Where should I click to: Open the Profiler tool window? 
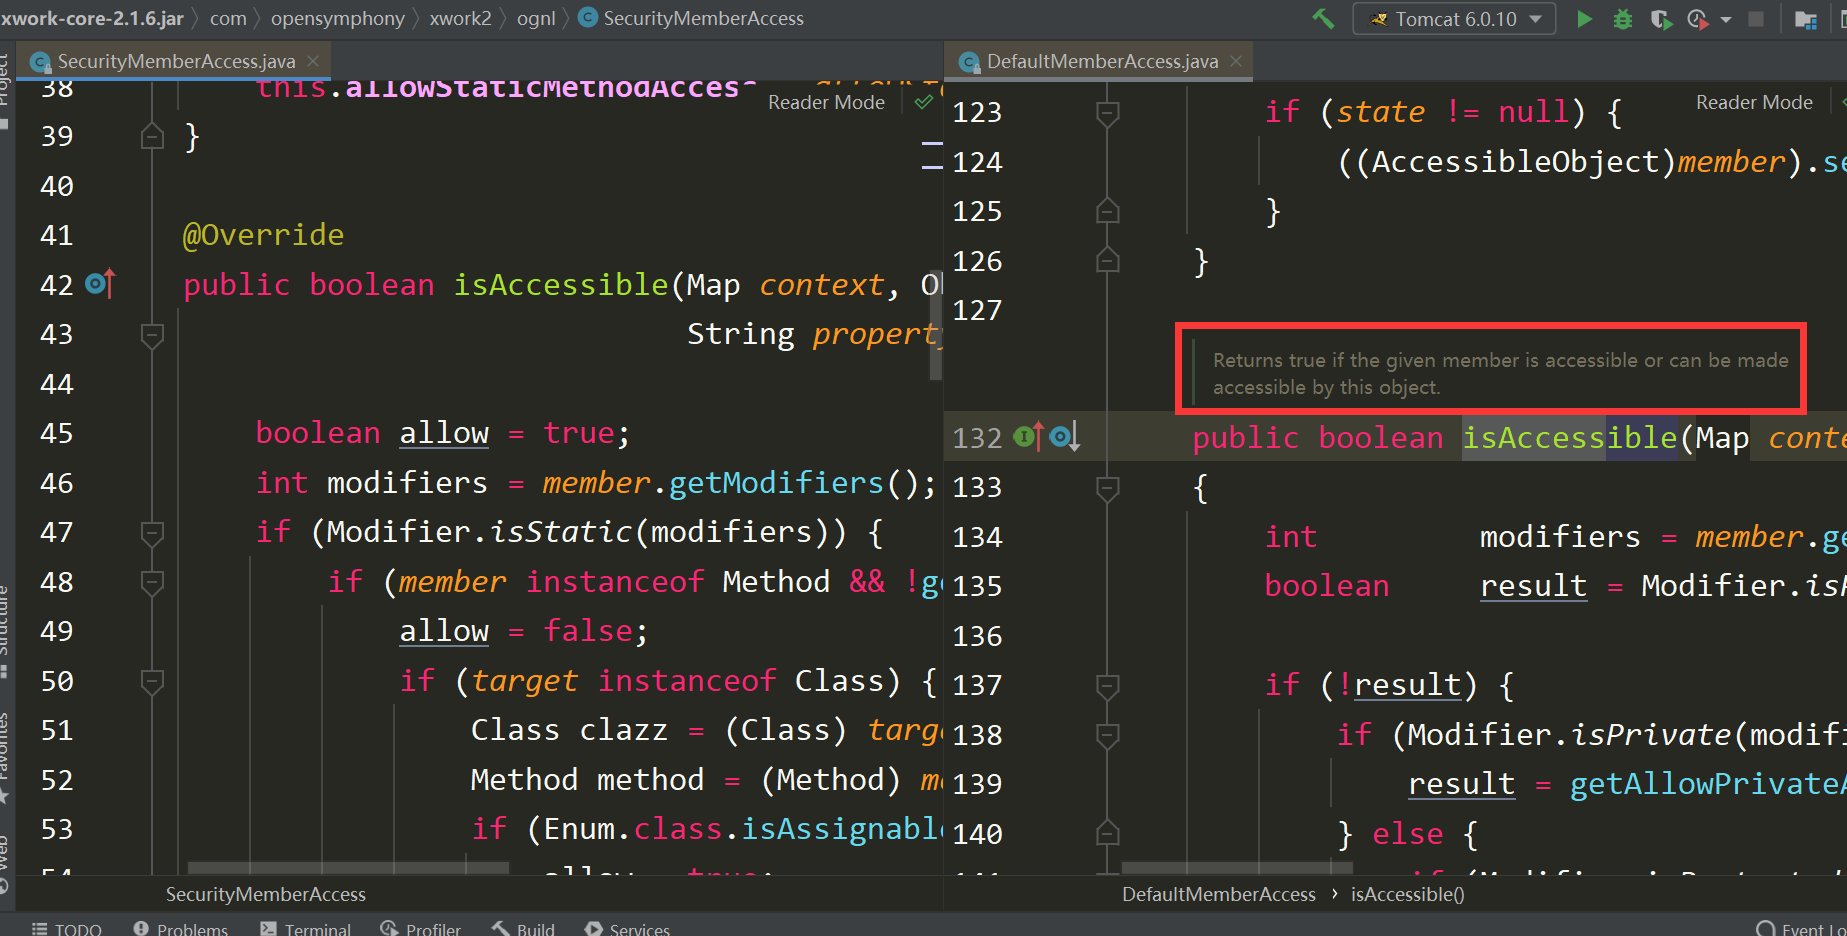[x=421, y=928]
